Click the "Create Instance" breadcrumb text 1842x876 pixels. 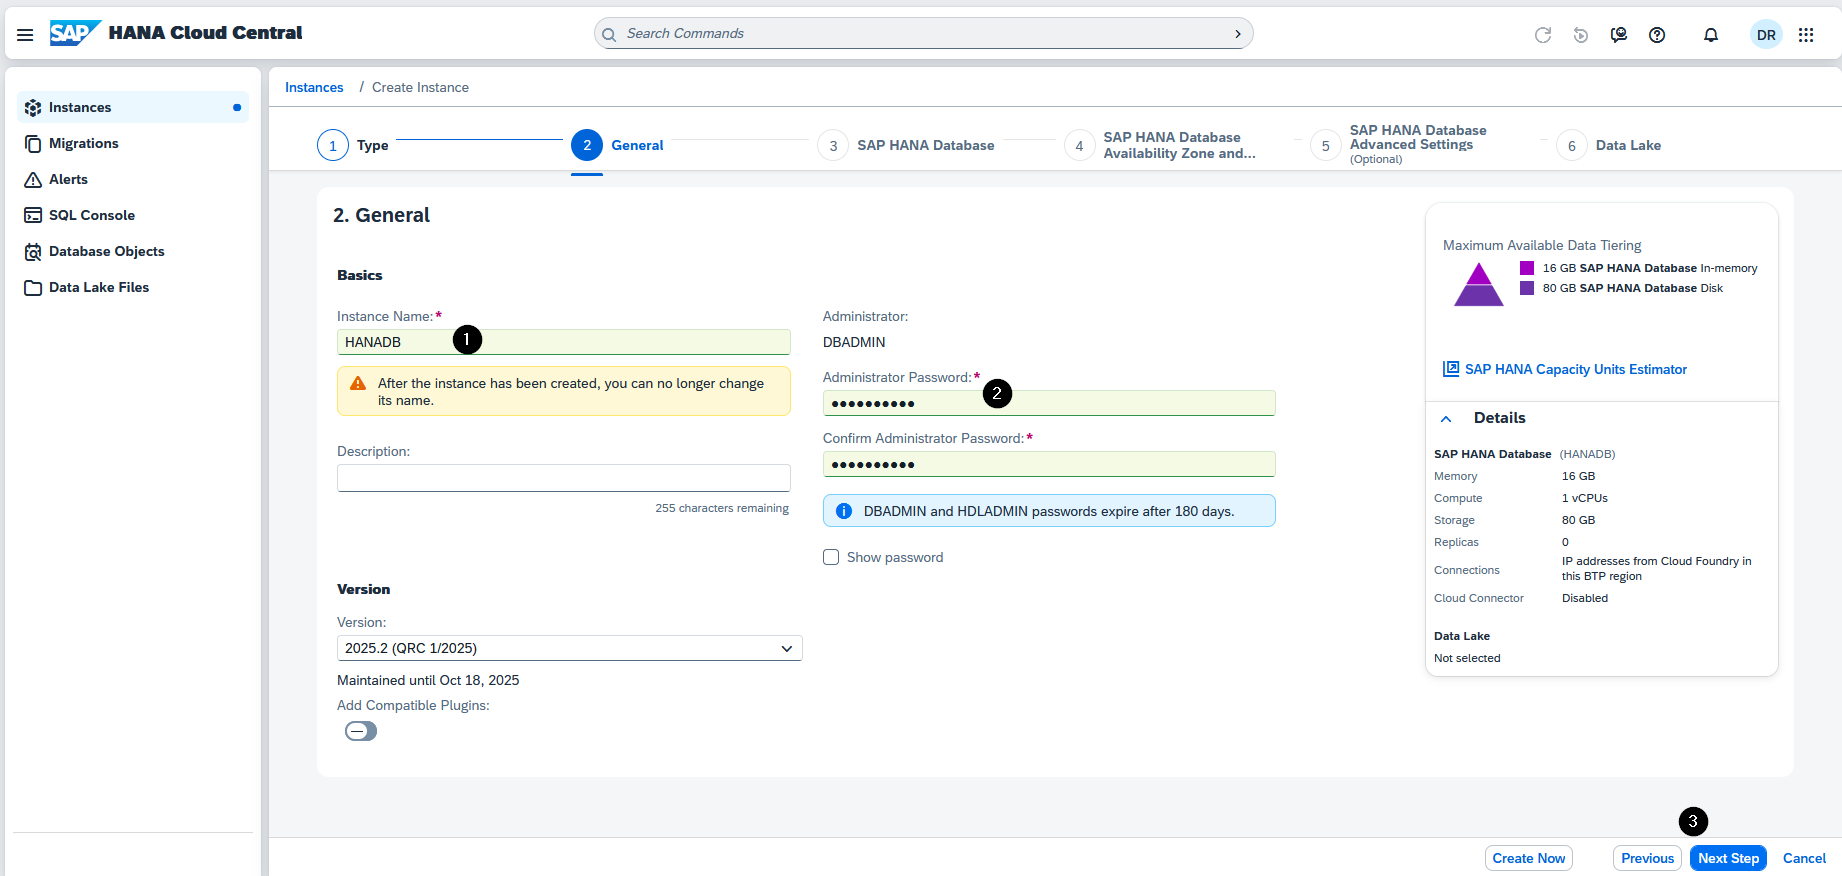click(x=420, y=88)
